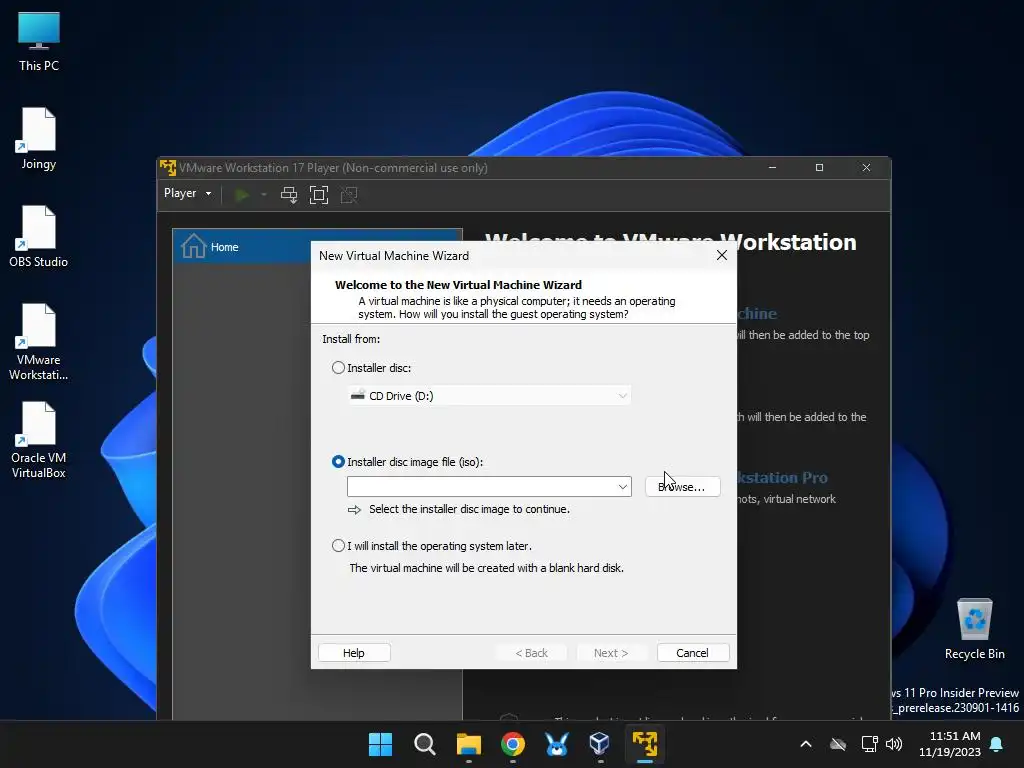Open the notifications bell icon
Screen dimensions: 1024x768
click(997, 744)
